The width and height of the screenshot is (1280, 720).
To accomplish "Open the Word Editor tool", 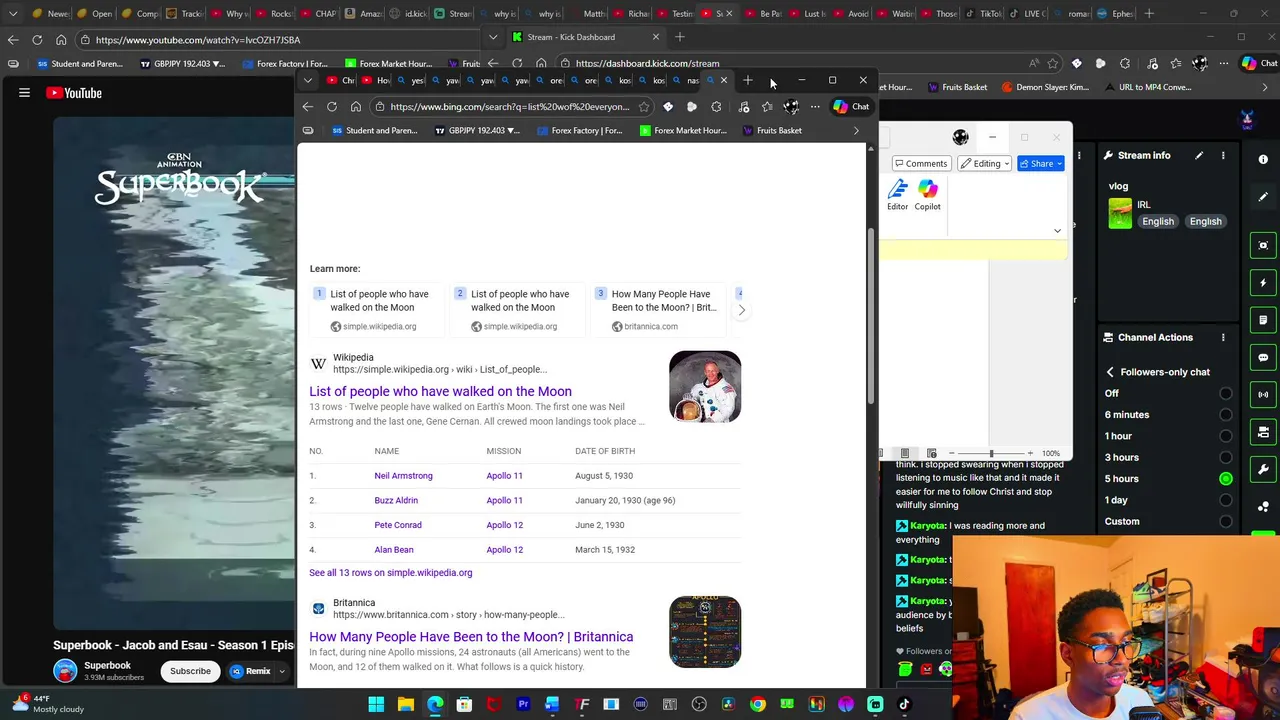I will point(897,195).
